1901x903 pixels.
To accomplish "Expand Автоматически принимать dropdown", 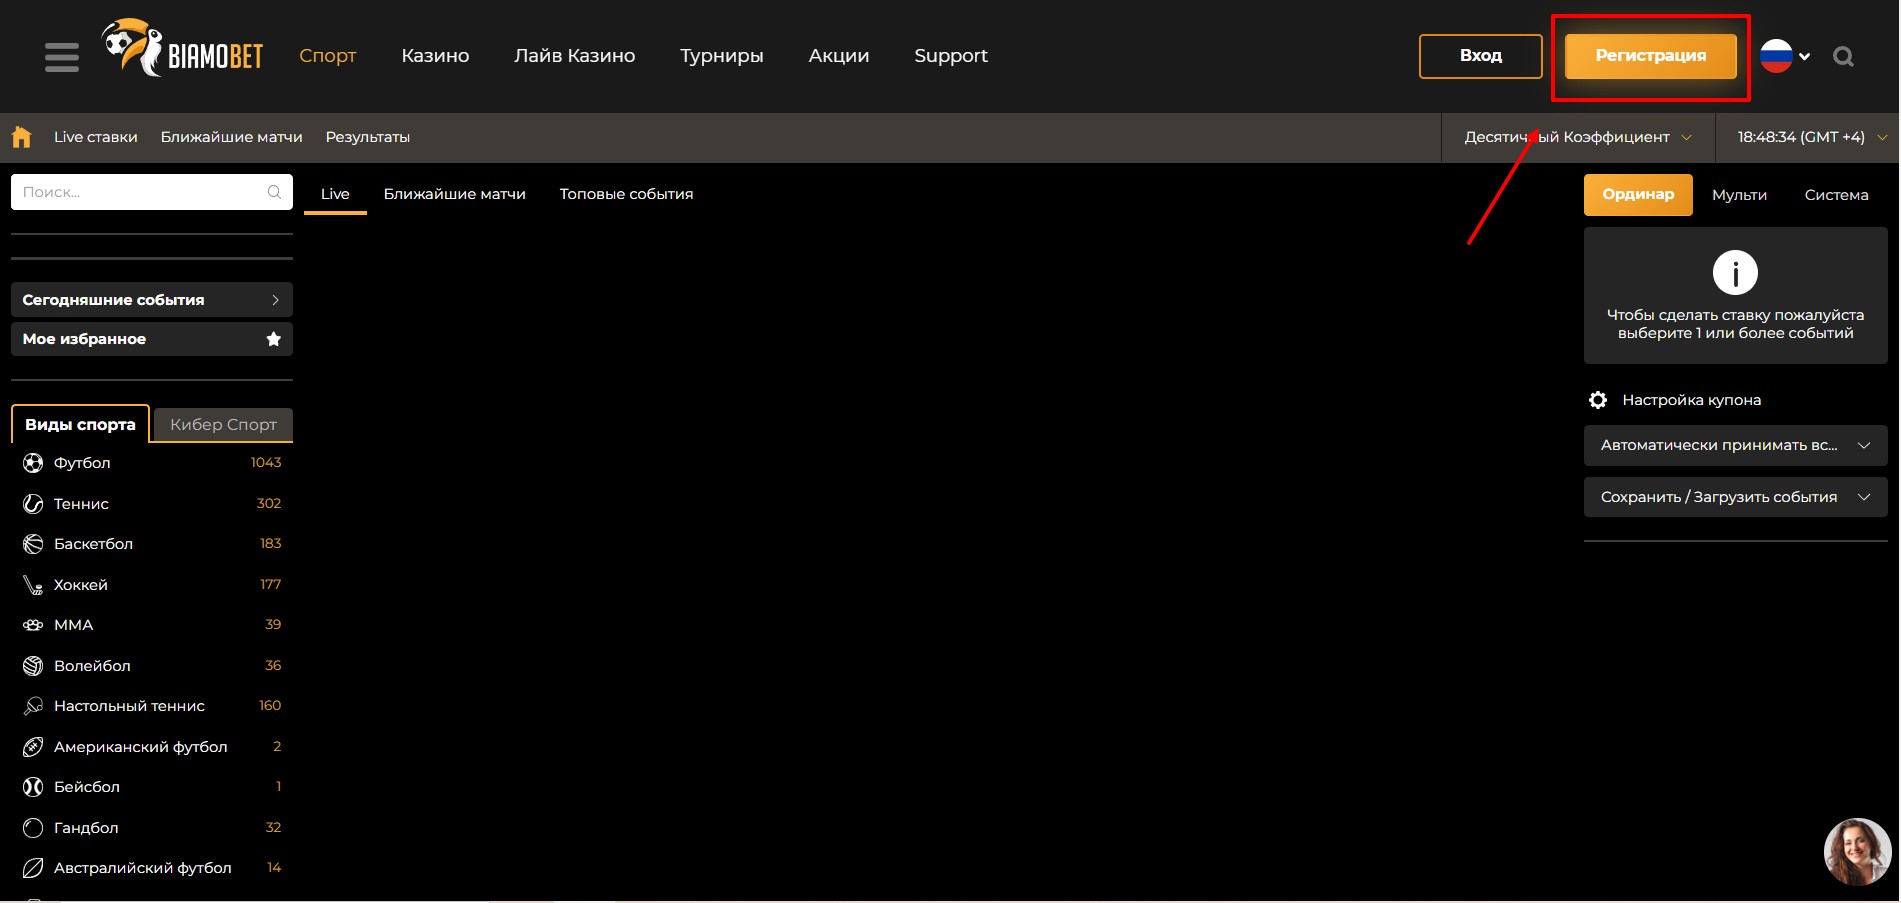I will pos(1735,445).
